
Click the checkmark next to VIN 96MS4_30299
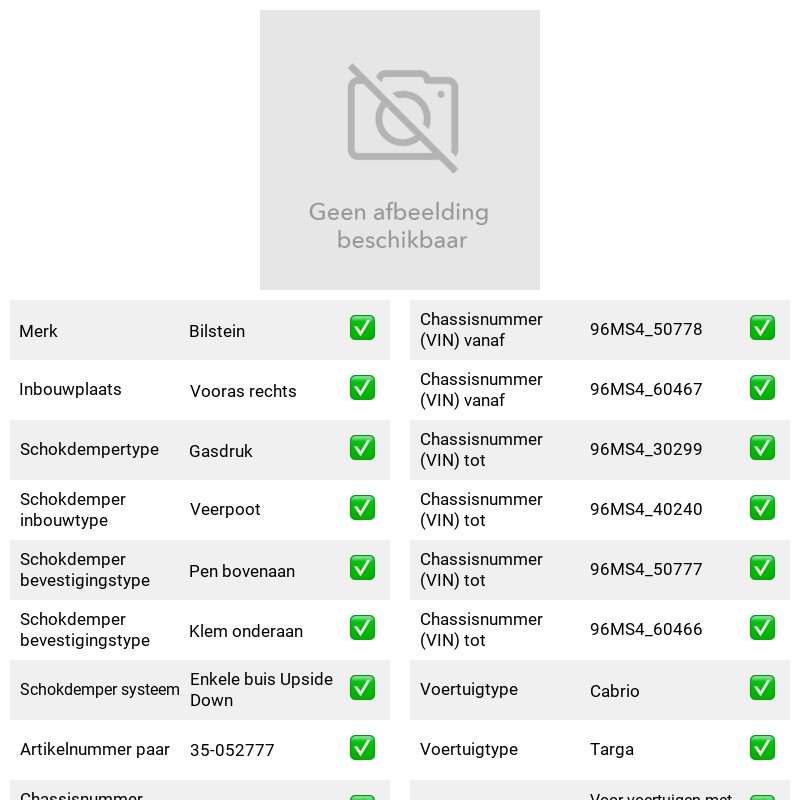[x=762, y=447]
